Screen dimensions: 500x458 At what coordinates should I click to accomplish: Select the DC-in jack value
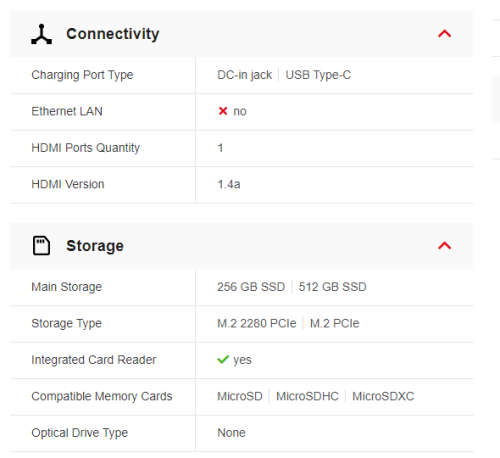[244, 75]
